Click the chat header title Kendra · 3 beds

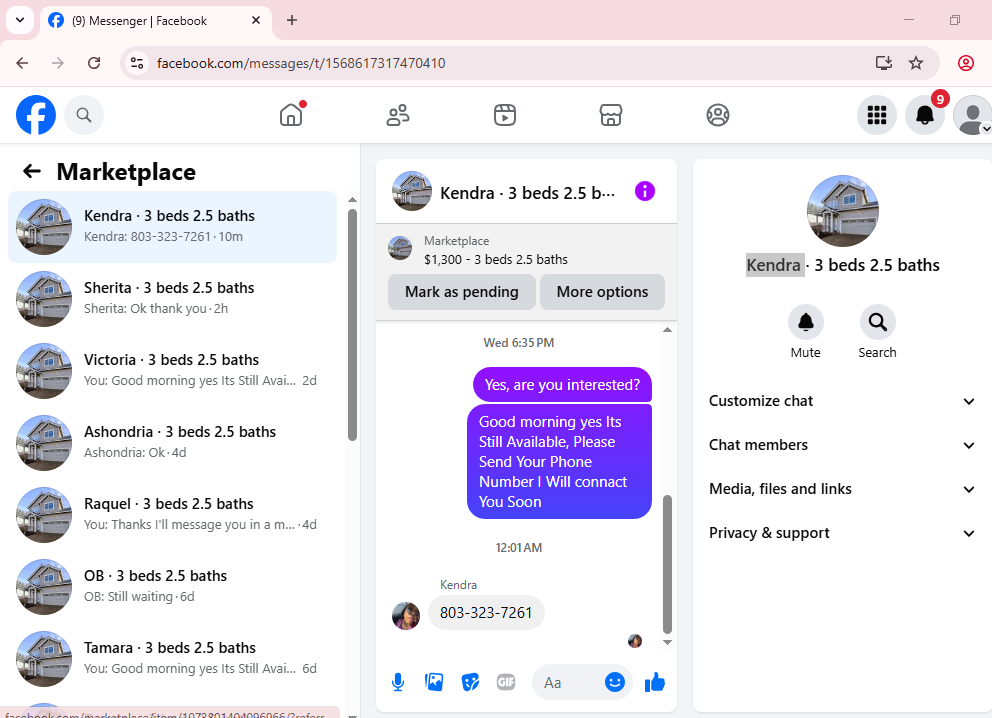click(528, 193)
